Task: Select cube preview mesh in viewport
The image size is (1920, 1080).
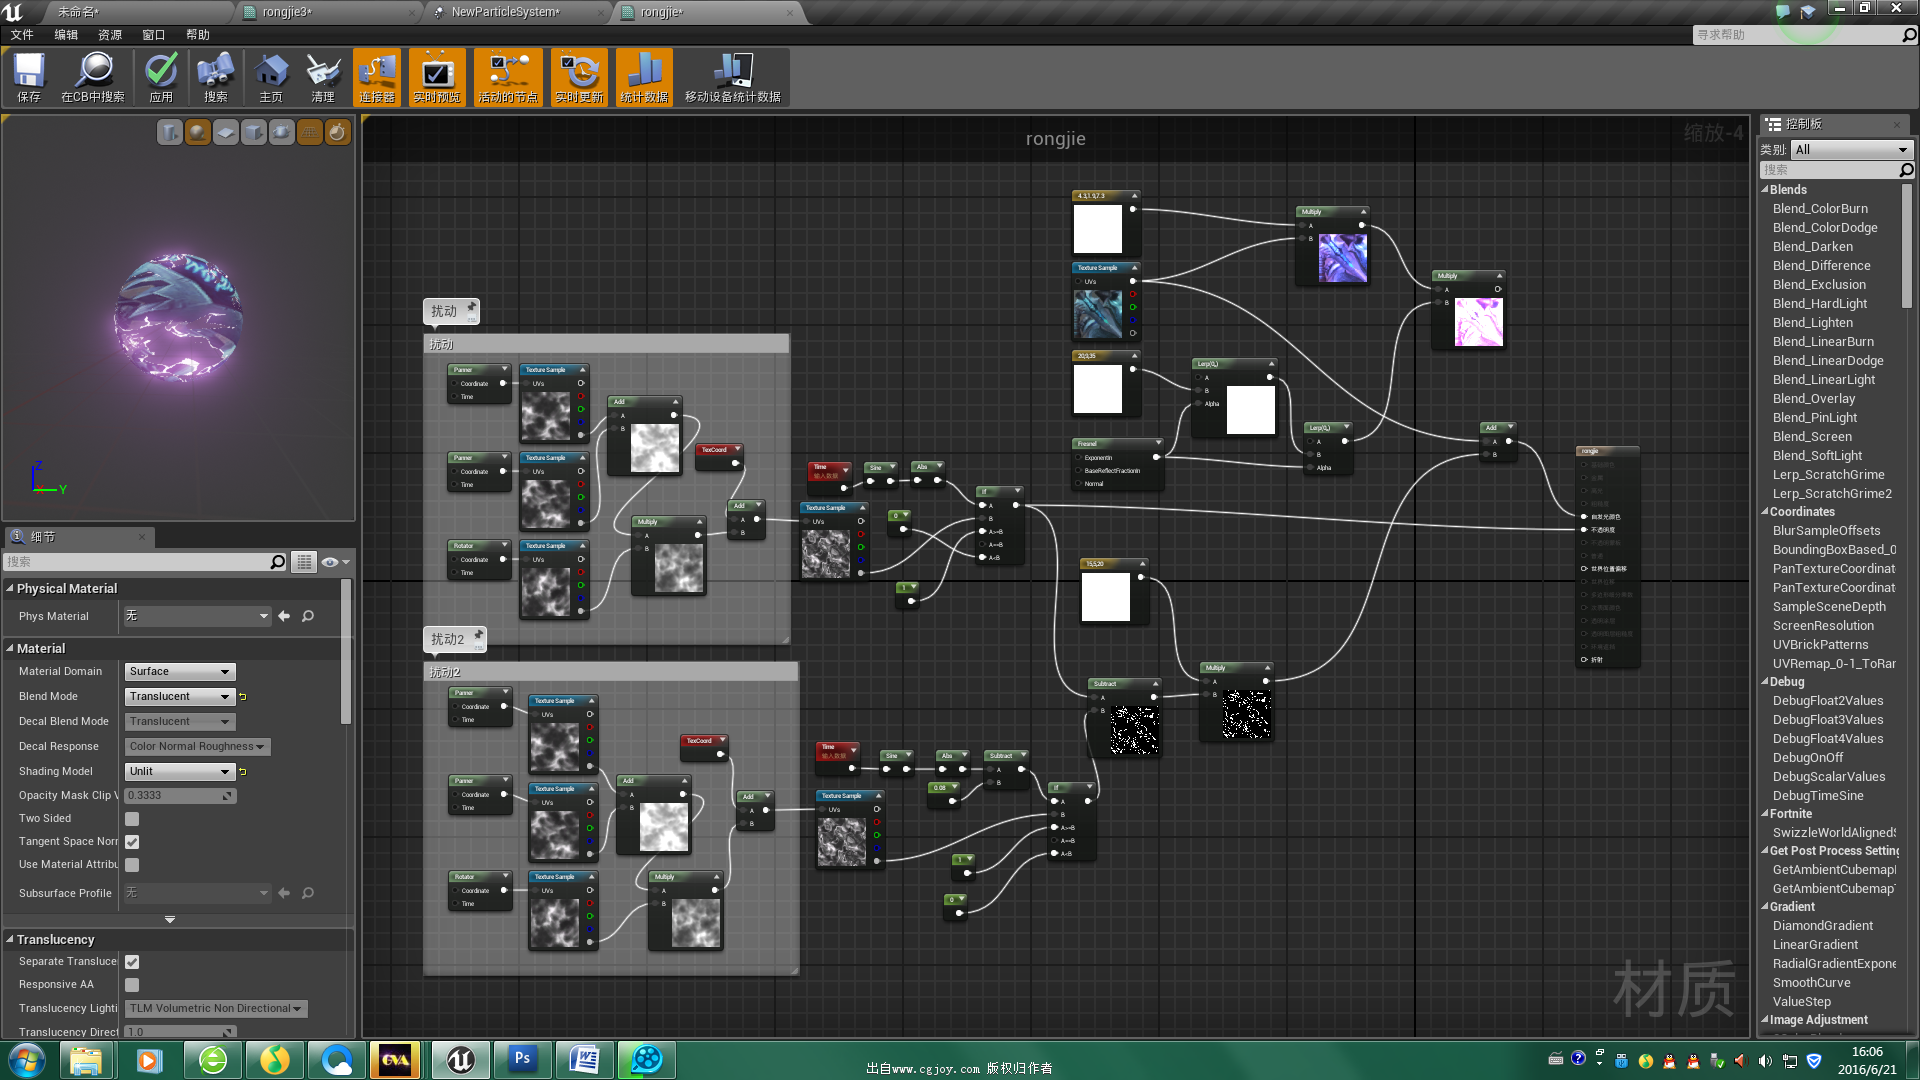Action: click(x=254, y=132)
